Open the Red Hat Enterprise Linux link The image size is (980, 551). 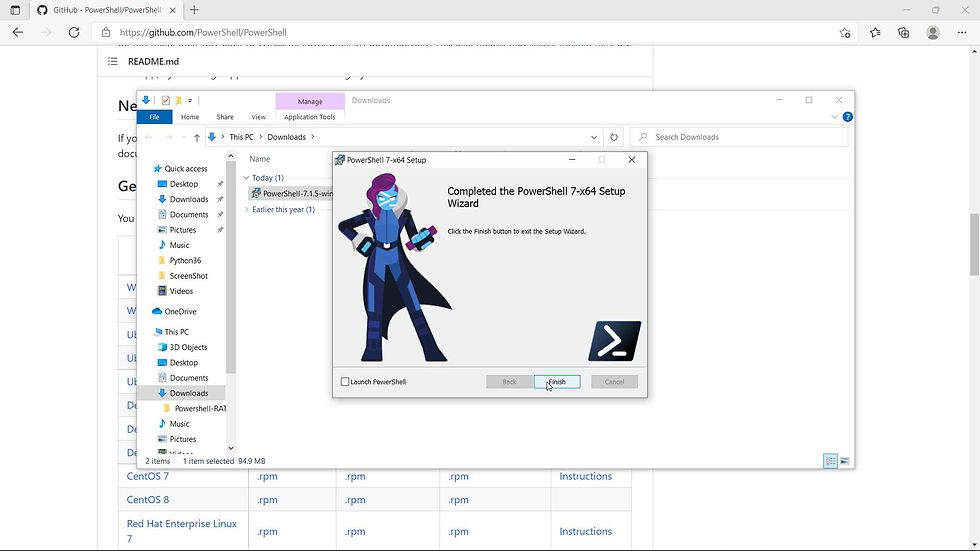coord(181,530)
